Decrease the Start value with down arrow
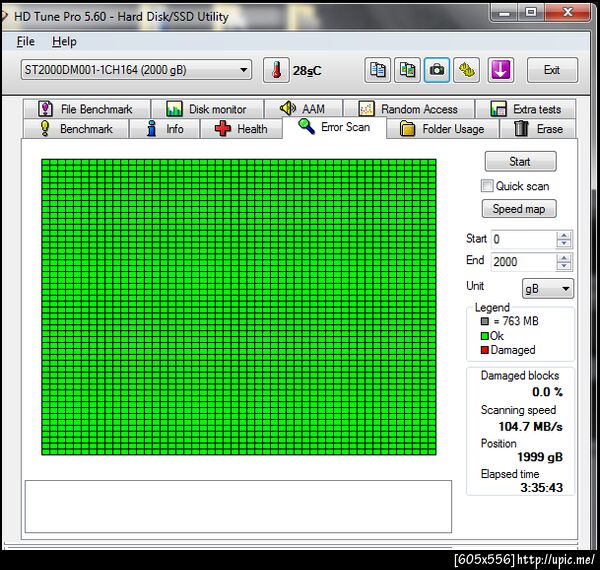600x570 pixels. (x=563, y=244)
